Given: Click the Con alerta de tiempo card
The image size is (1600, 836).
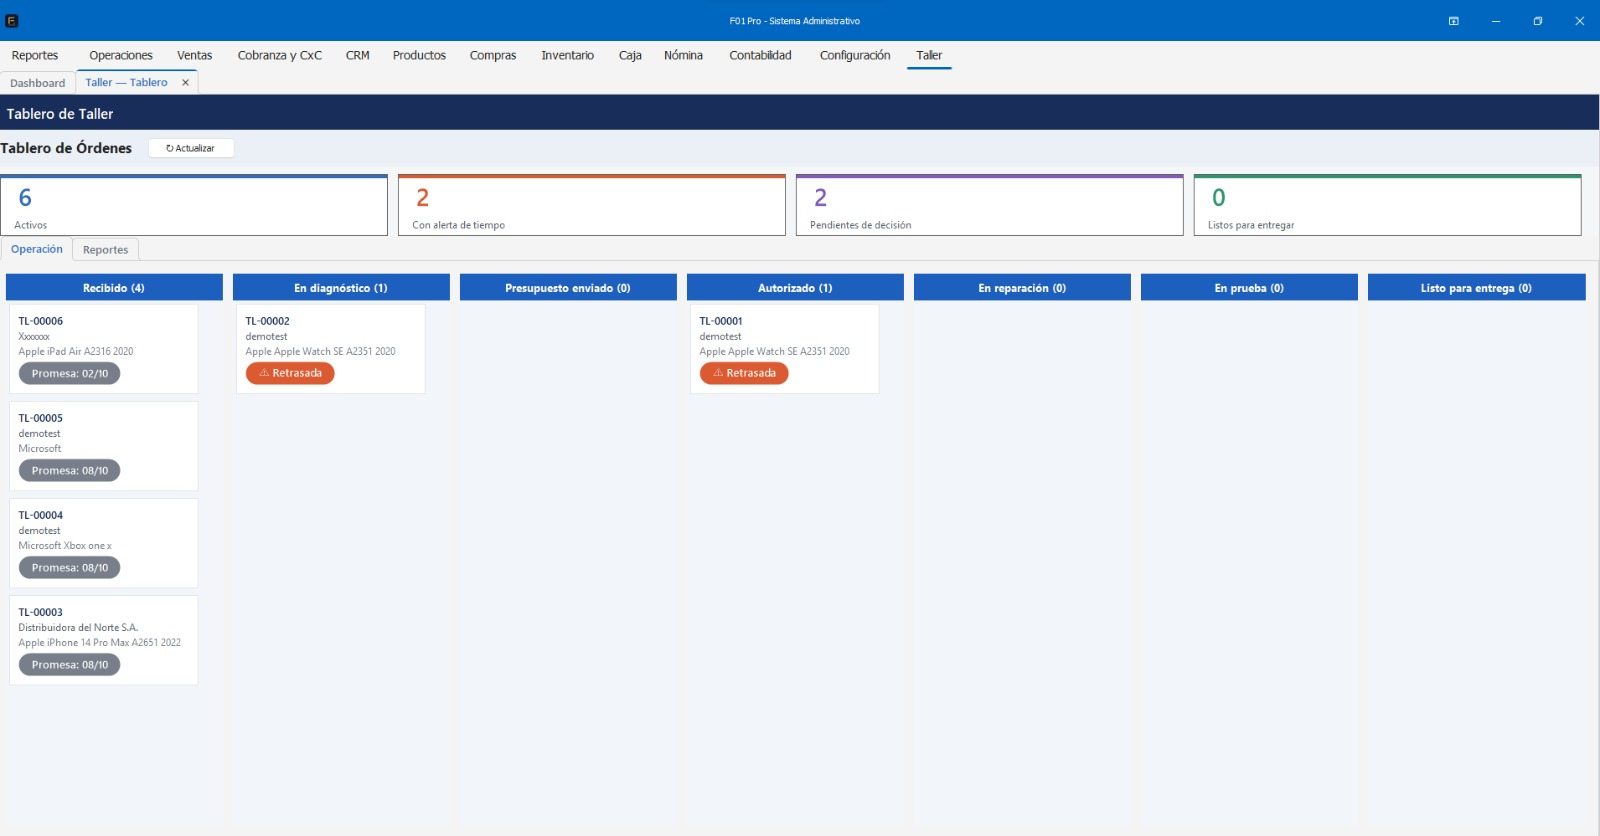Looking at the screenshot, I should tap(592, 206).
